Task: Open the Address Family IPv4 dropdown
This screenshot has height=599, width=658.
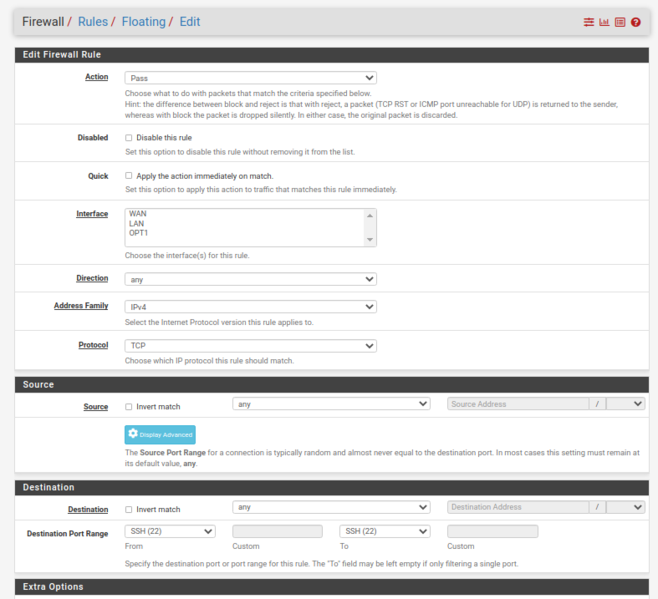Action: click(250, 307)
